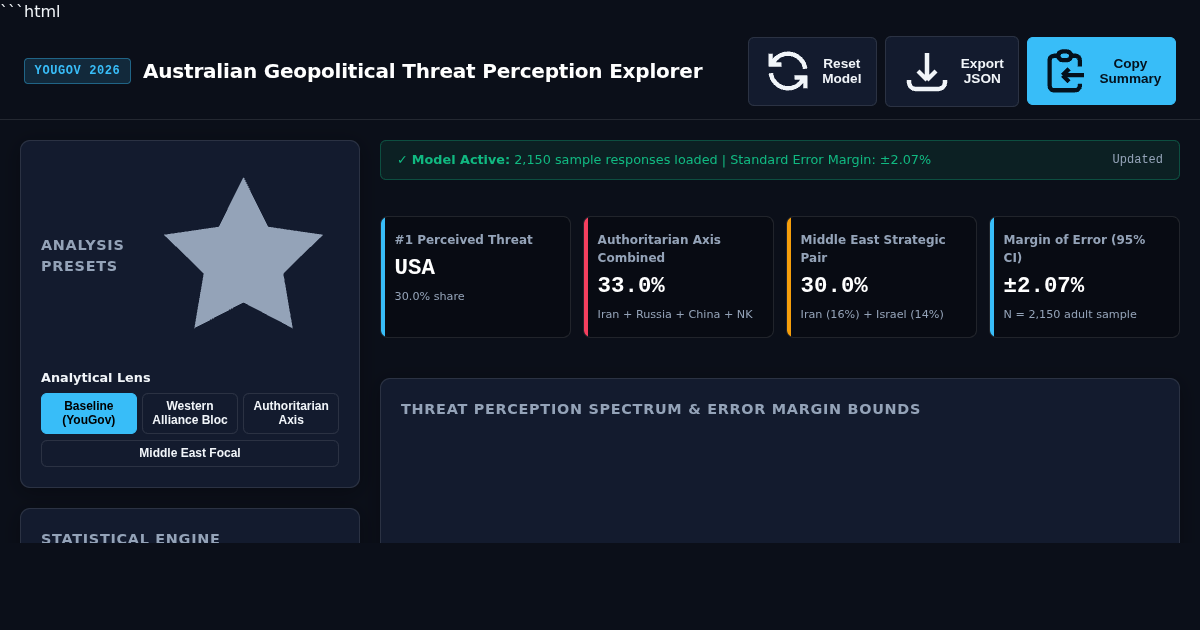Click the Updated status text
This screenshot has height=630, width=1200.
(x=1137, y=160)
